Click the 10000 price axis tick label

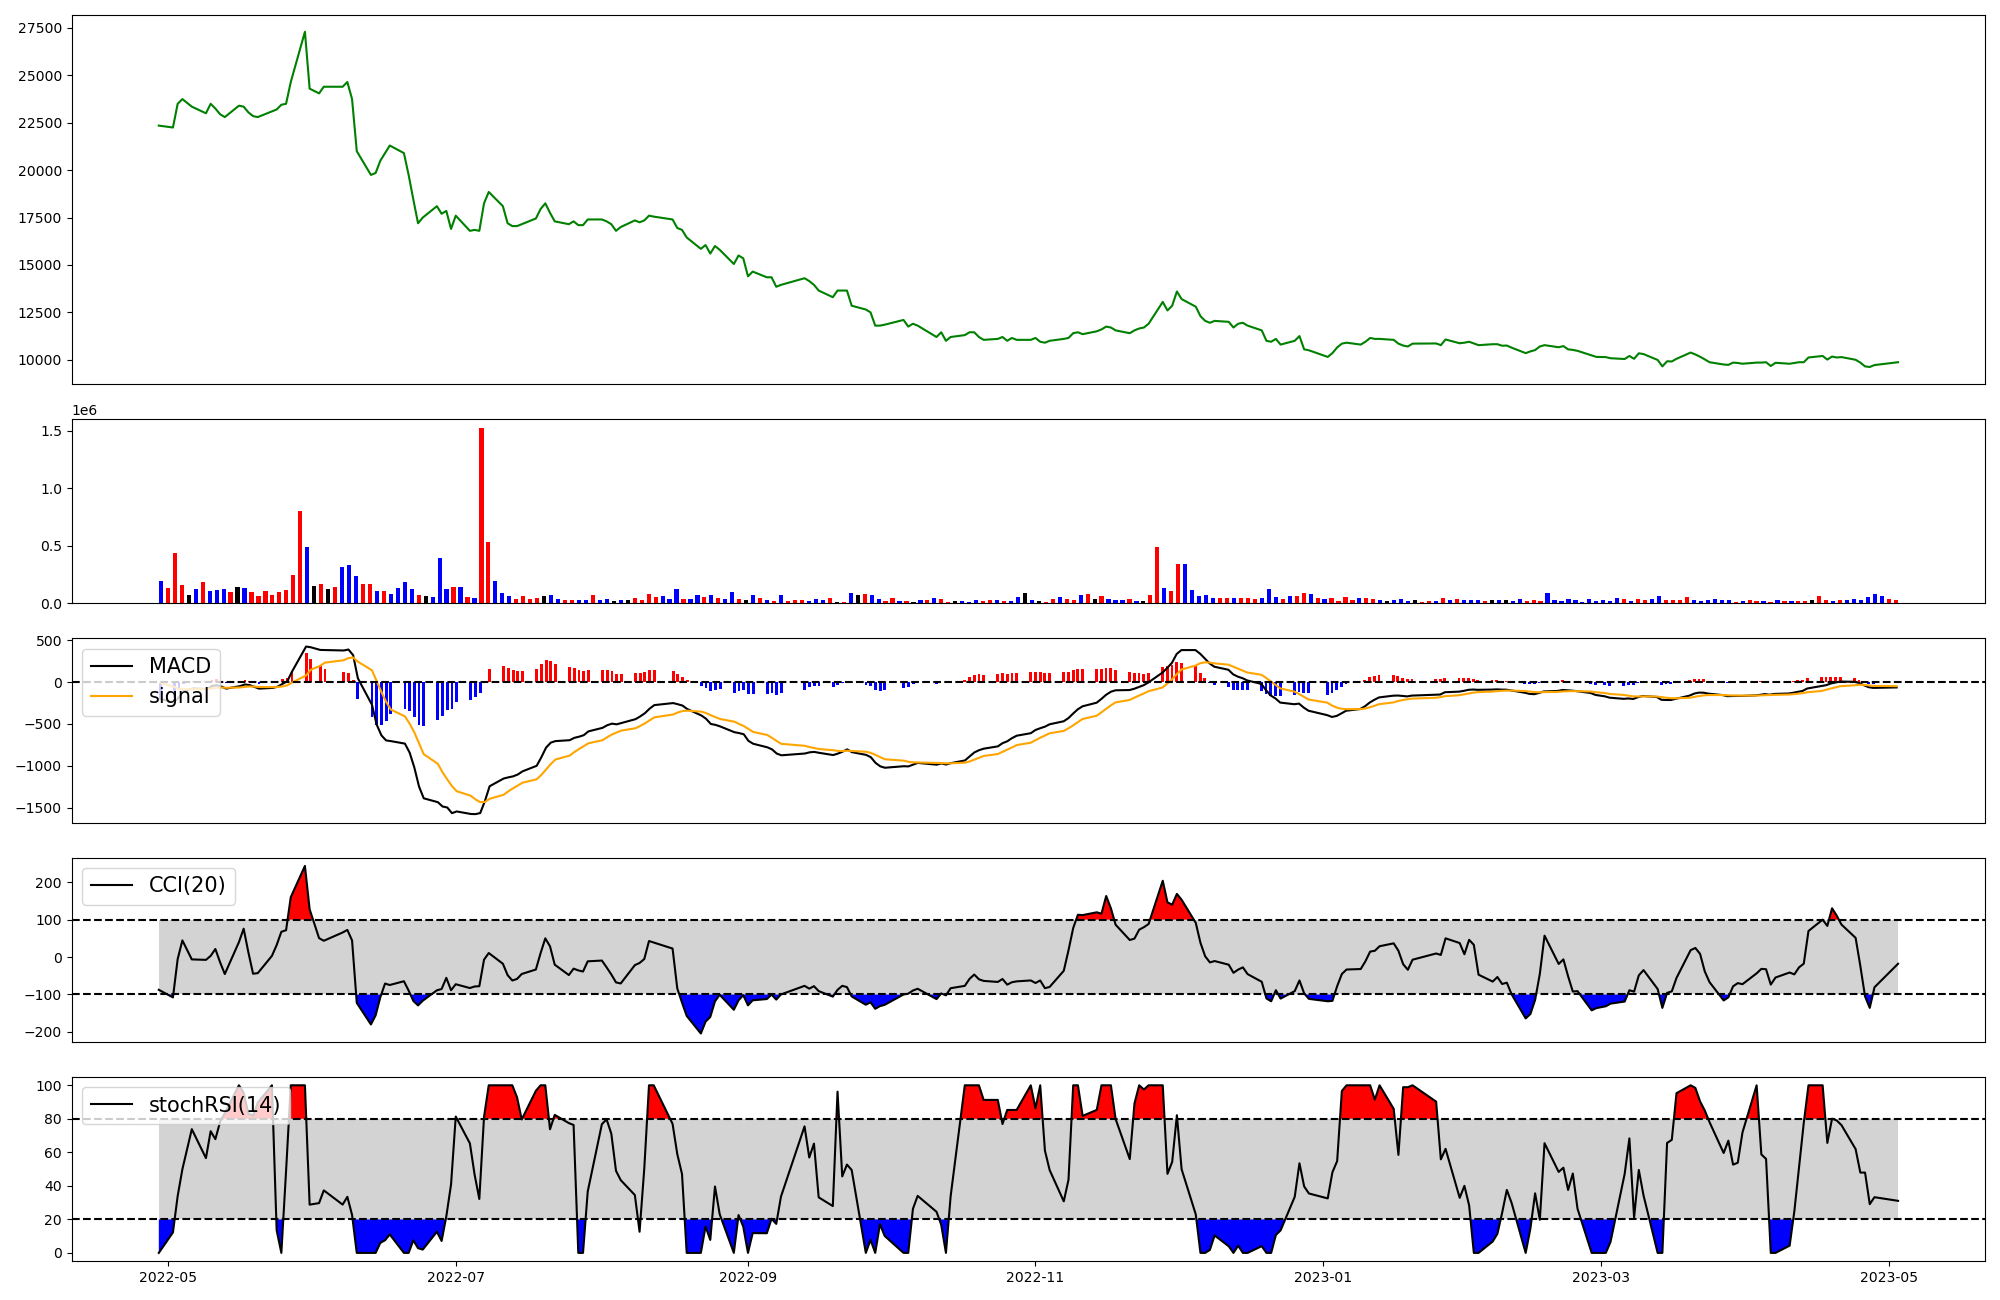point(40,360)
